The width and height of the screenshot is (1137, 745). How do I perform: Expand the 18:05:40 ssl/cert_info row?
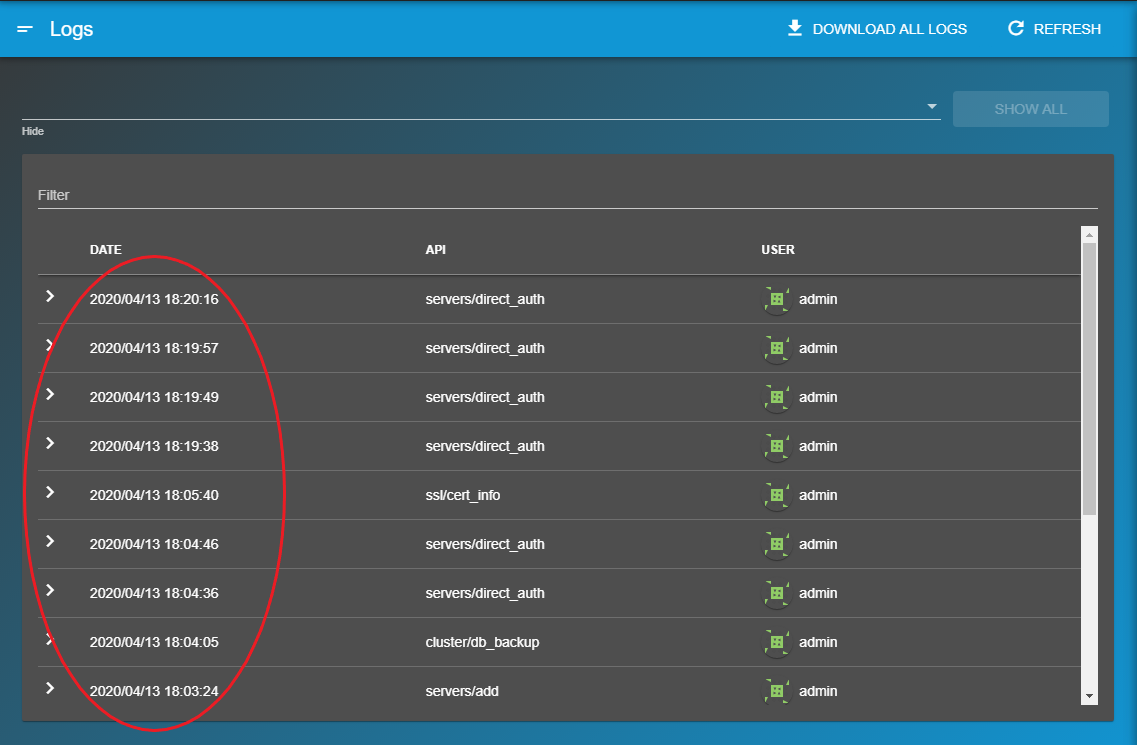click(50, 492)
